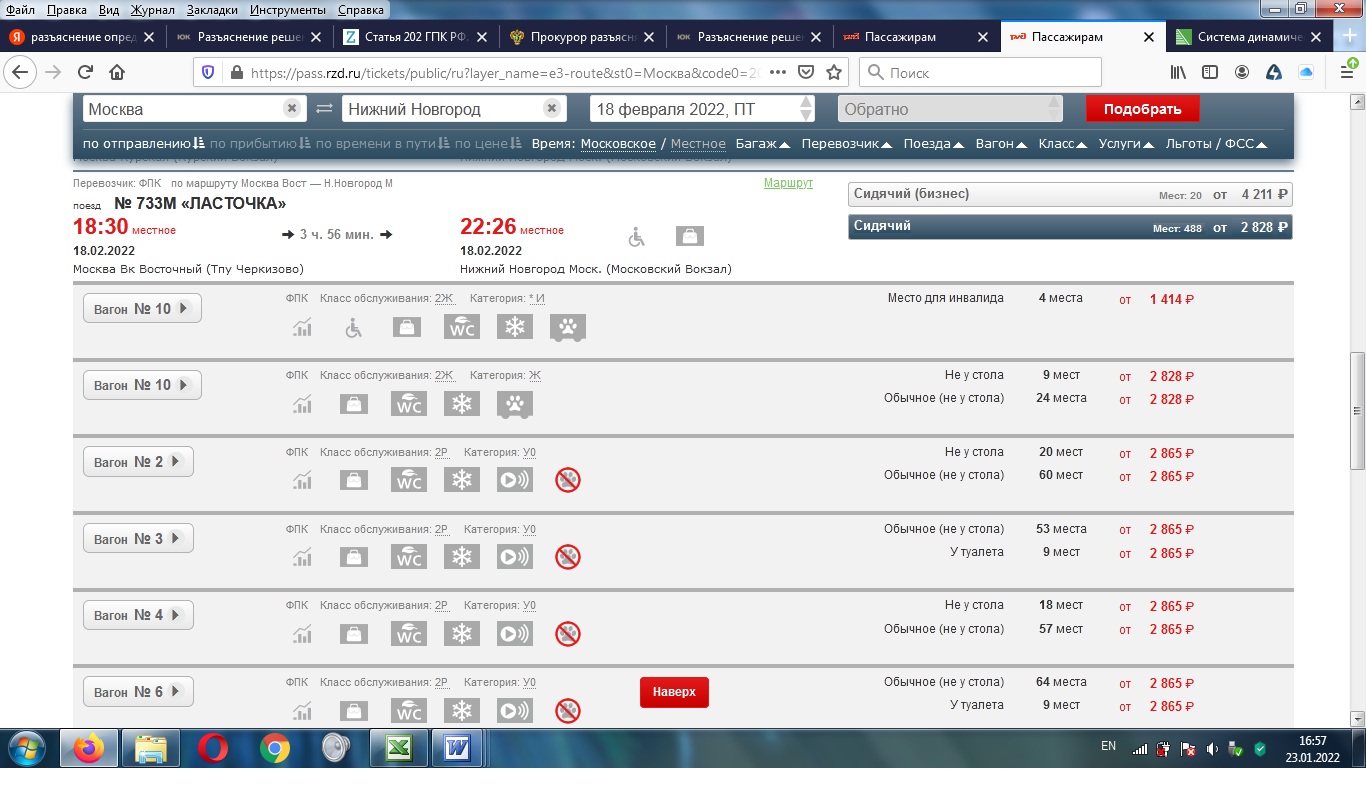This screenshot has height=800, width=1366.
Task: Expand the Вагон № 3 seat map
Action: pos(138,539)
